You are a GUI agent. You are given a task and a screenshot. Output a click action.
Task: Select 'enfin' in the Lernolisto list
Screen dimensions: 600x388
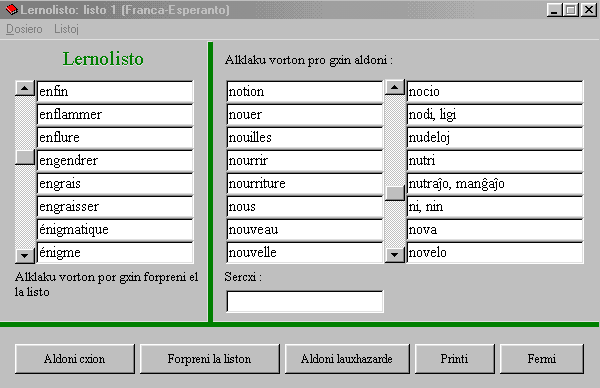(115, 91)
